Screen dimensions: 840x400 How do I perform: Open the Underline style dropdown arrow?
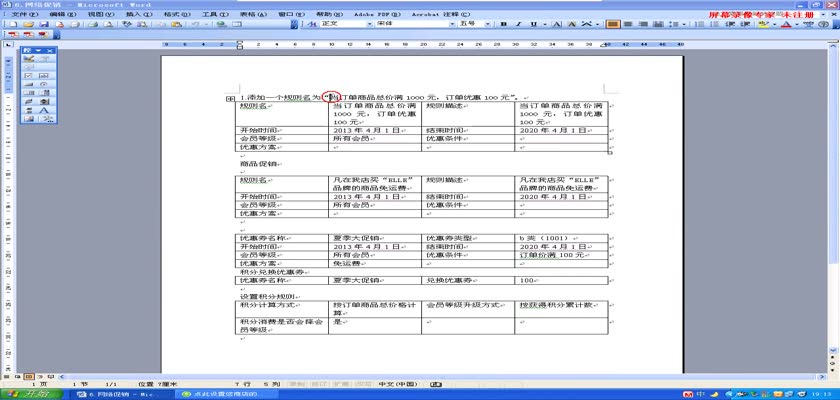544,24
